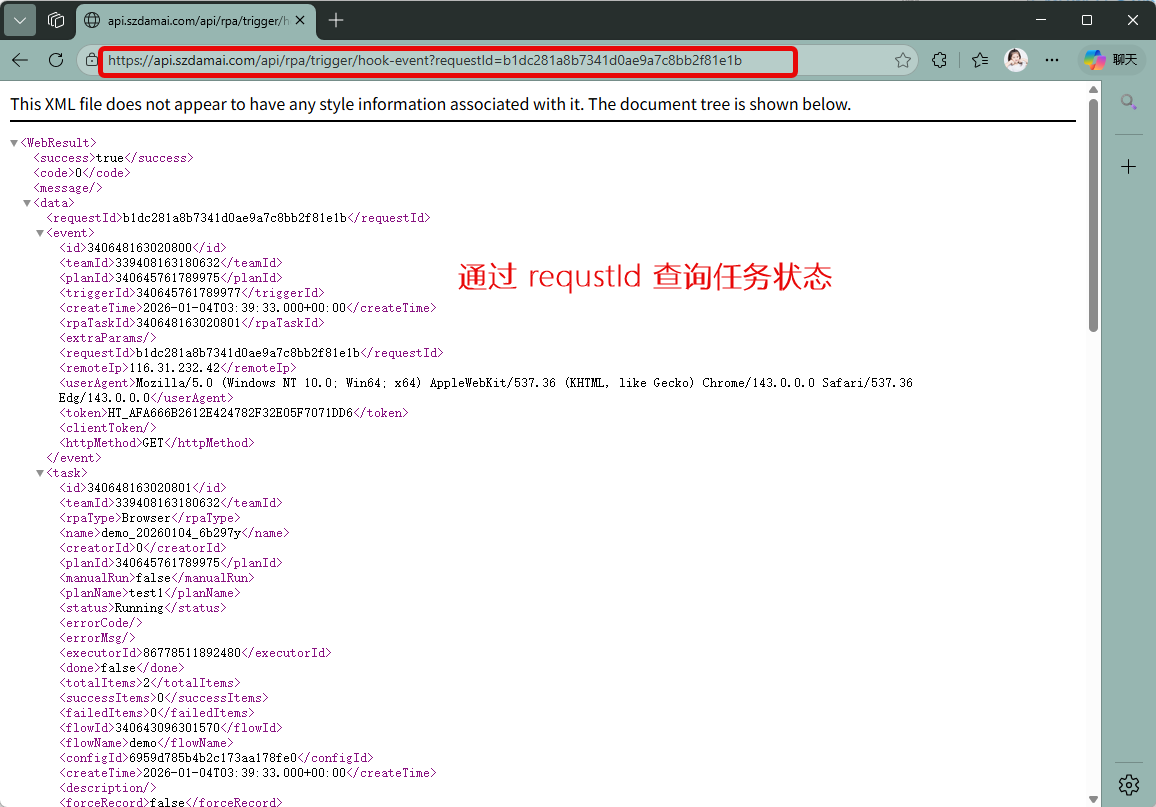The width and height of the screenshot is (1156, 807).
Task: View site information lock icon
Action: [x=91, y=60]
